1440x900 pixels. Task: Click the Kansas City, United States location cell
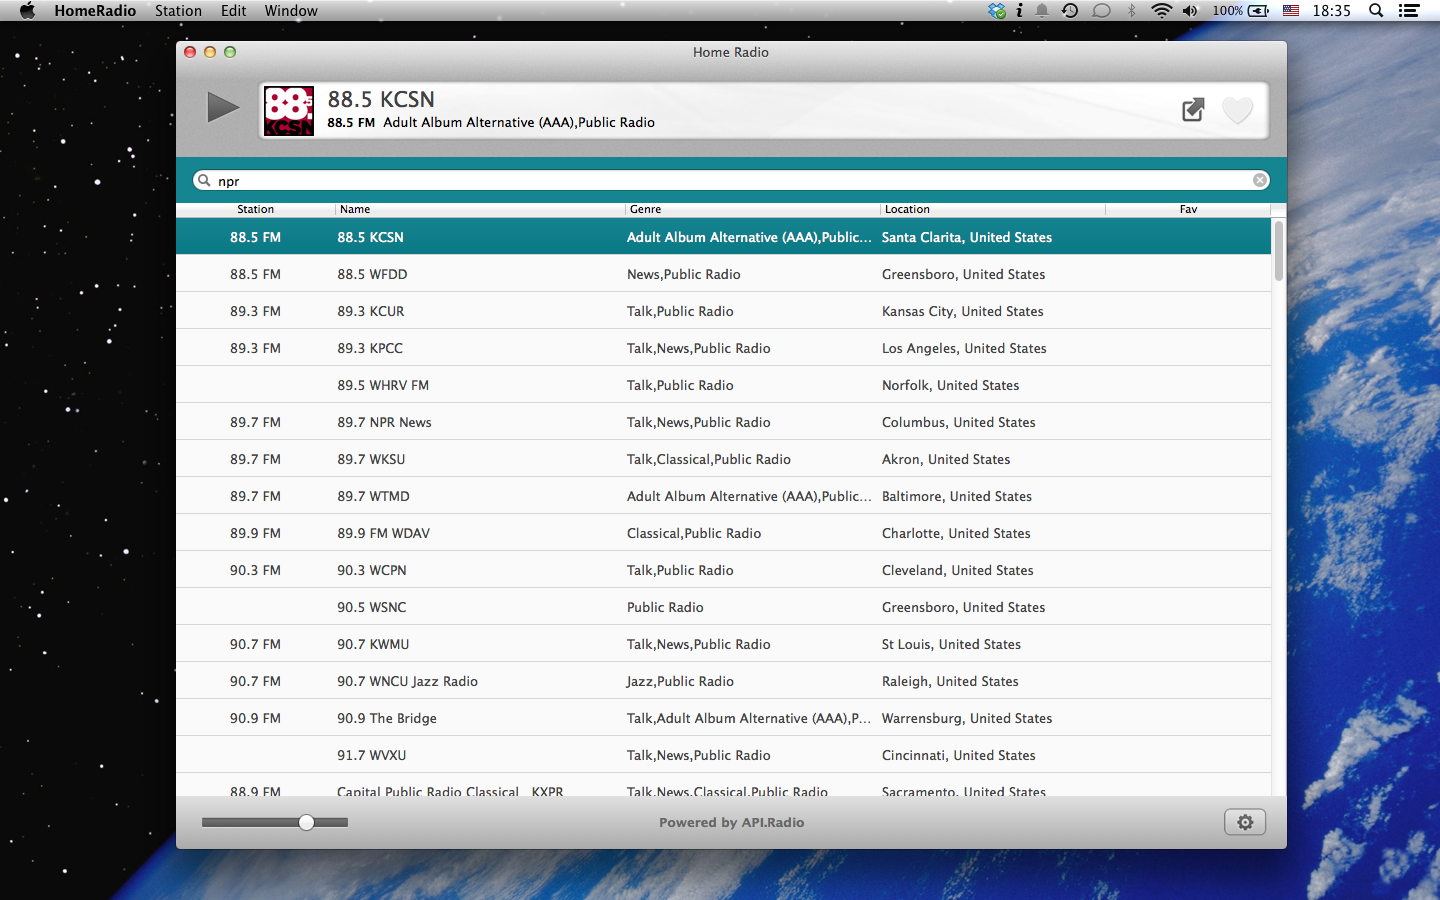(962, 311)
